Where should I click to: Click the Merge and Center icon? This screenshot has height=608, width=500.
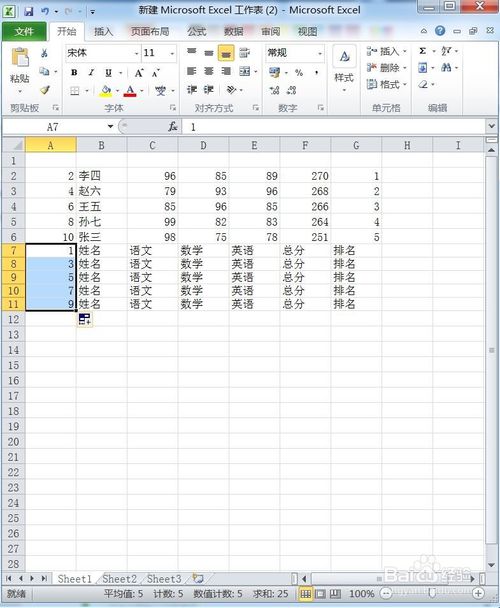click(244, 71)
